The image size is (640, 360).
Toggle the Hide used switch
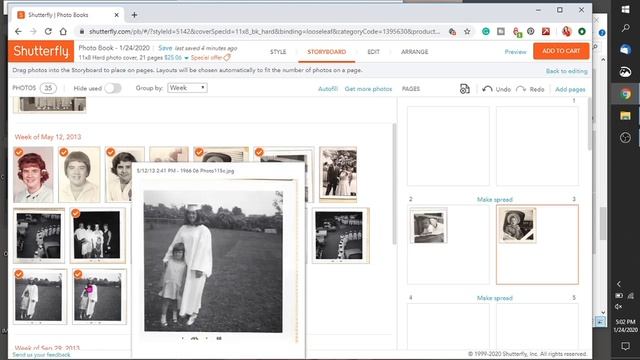[x=113, y=88]
